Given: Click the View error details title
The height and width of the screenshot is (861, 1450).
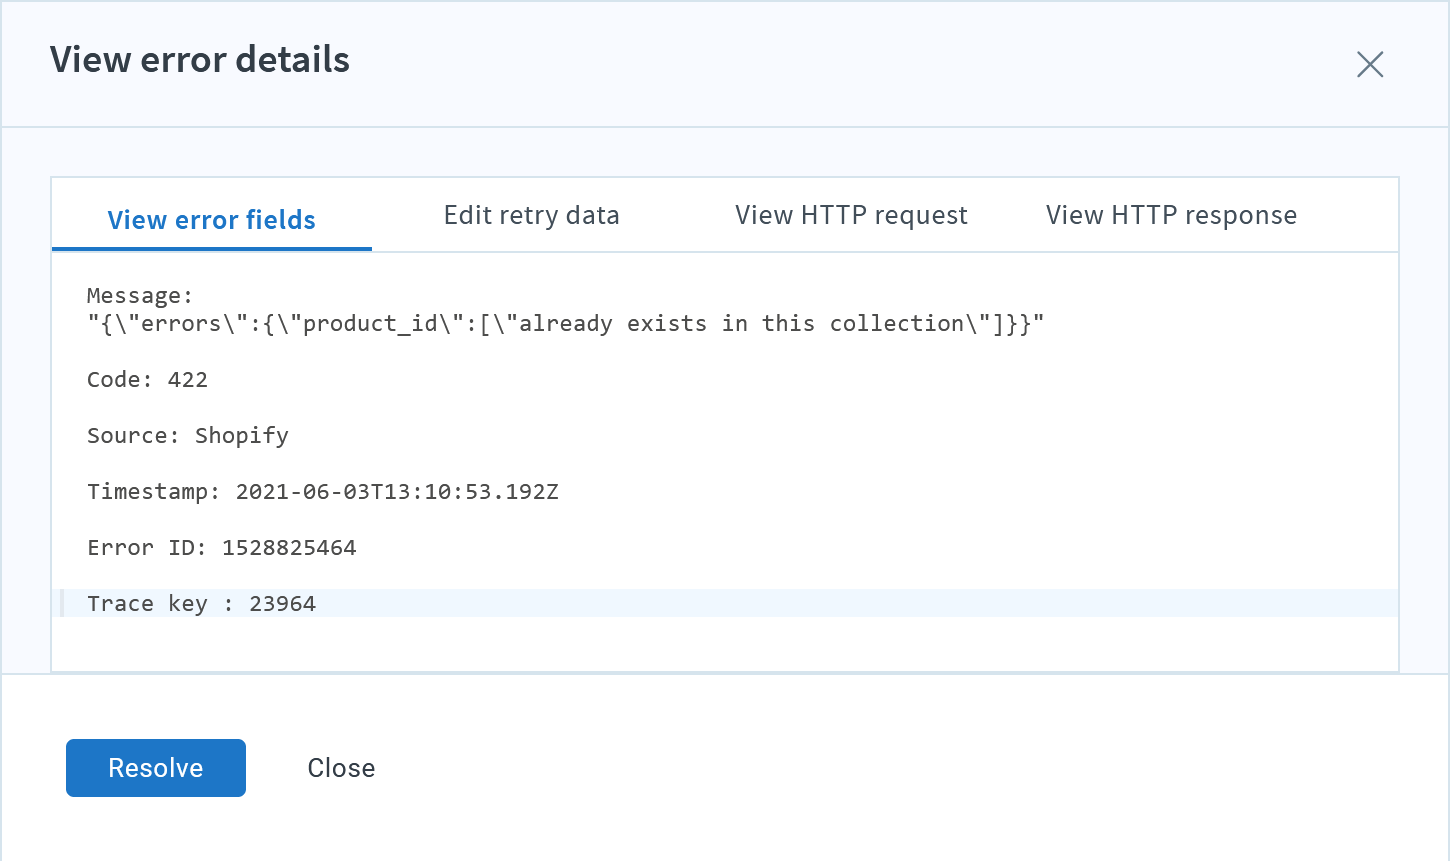Looking at the screenshot, I should (199, 60).
